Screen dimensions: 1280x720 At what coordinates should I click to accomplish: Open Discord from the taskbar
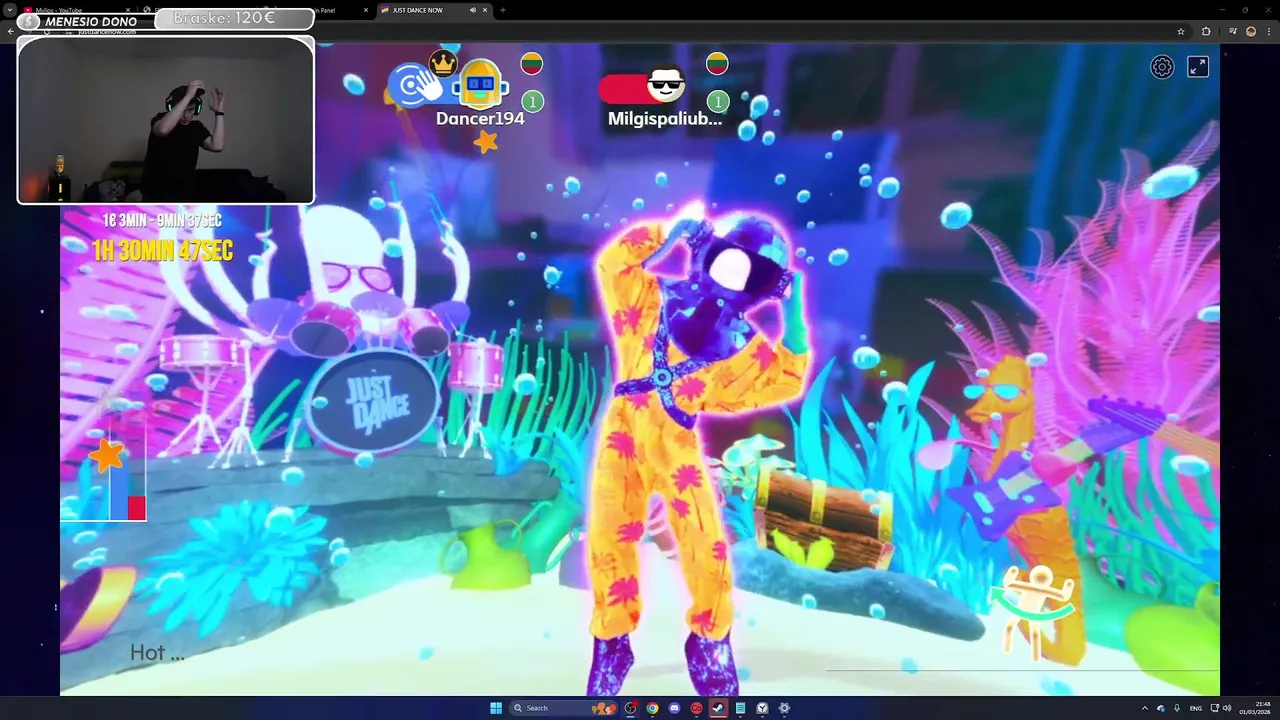pos(674,708)
